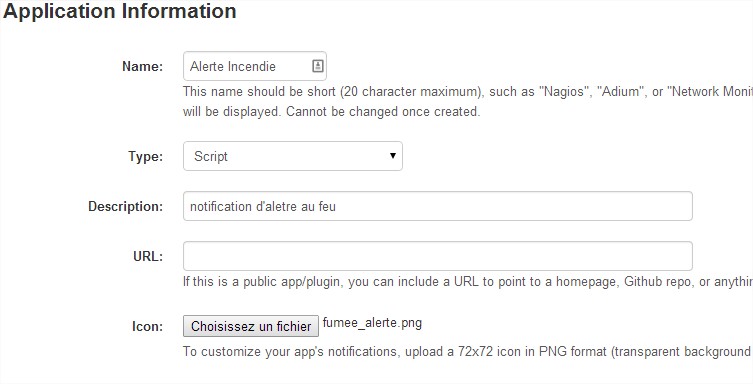Click the contact autofill icon in Name field
This screenshot has width=753, height=384.
click(x=318, y=66)
